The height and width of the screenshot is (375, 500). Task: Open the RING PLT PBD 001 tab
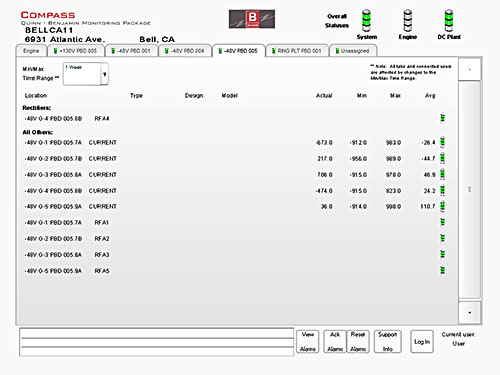pos(297,51)
